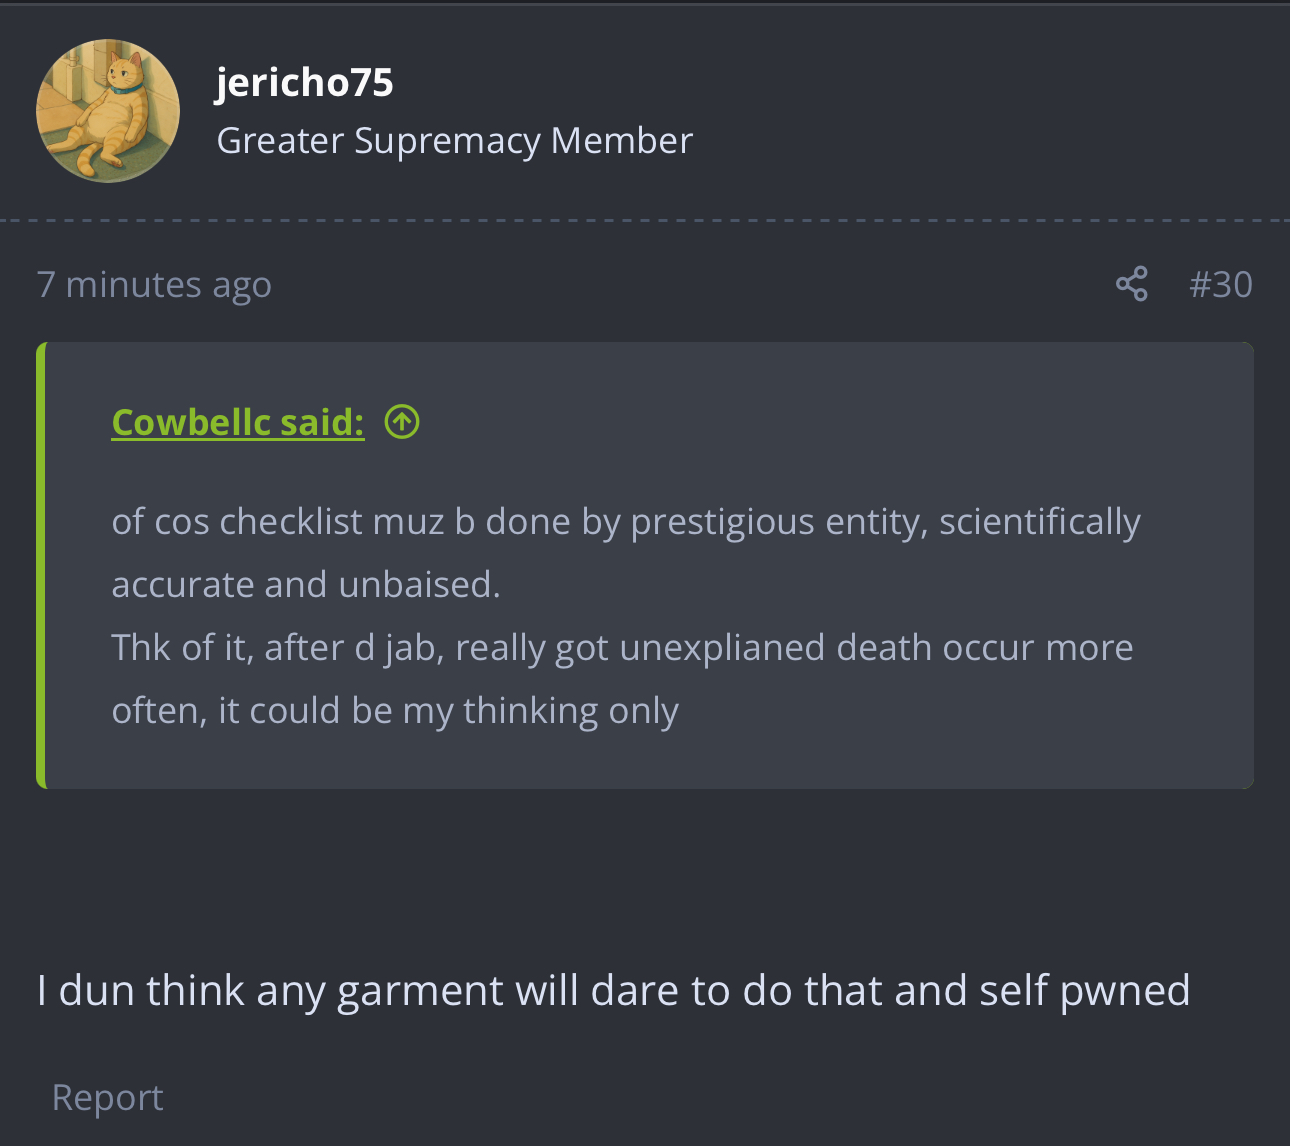The image size is (1290, 1146).
Task: Click the quoted line starting "Thk of it"
Action: point(622,648)
